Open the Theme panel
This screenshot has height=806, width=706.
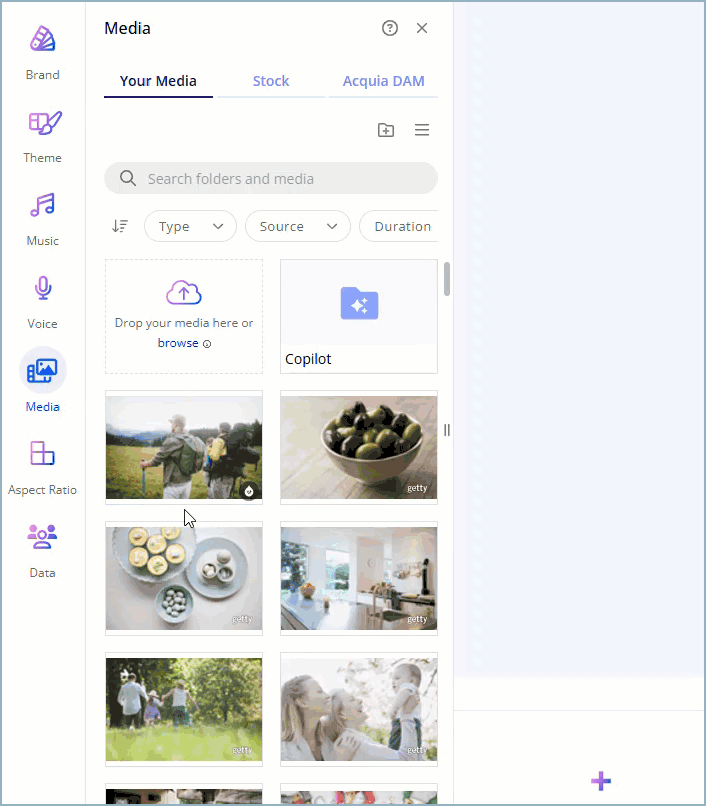coord(43,136)
